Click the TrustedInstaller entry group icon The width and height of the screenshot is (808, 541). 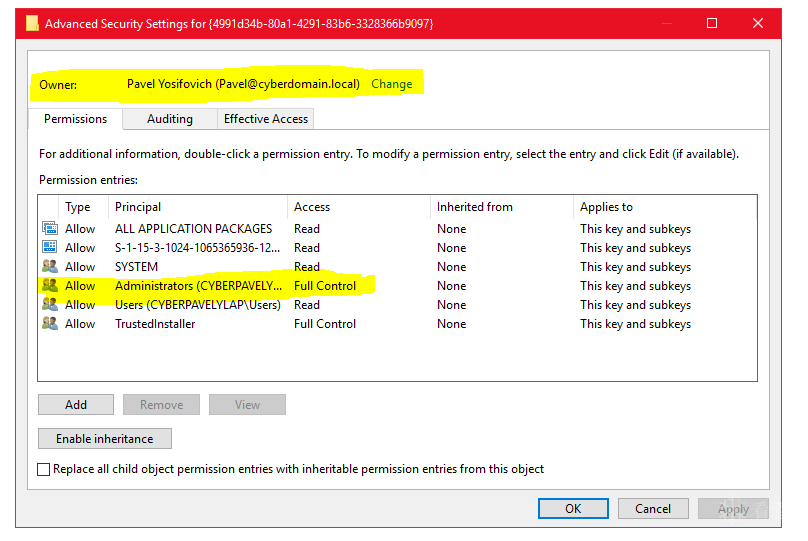[x=49, y=324]
